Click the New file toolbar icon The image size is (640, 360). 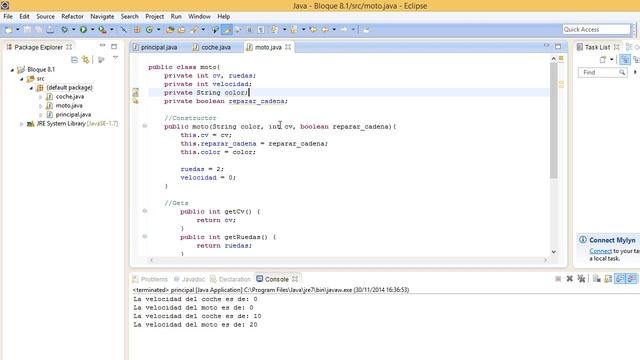pyautogui.click(x=8, y=30)
